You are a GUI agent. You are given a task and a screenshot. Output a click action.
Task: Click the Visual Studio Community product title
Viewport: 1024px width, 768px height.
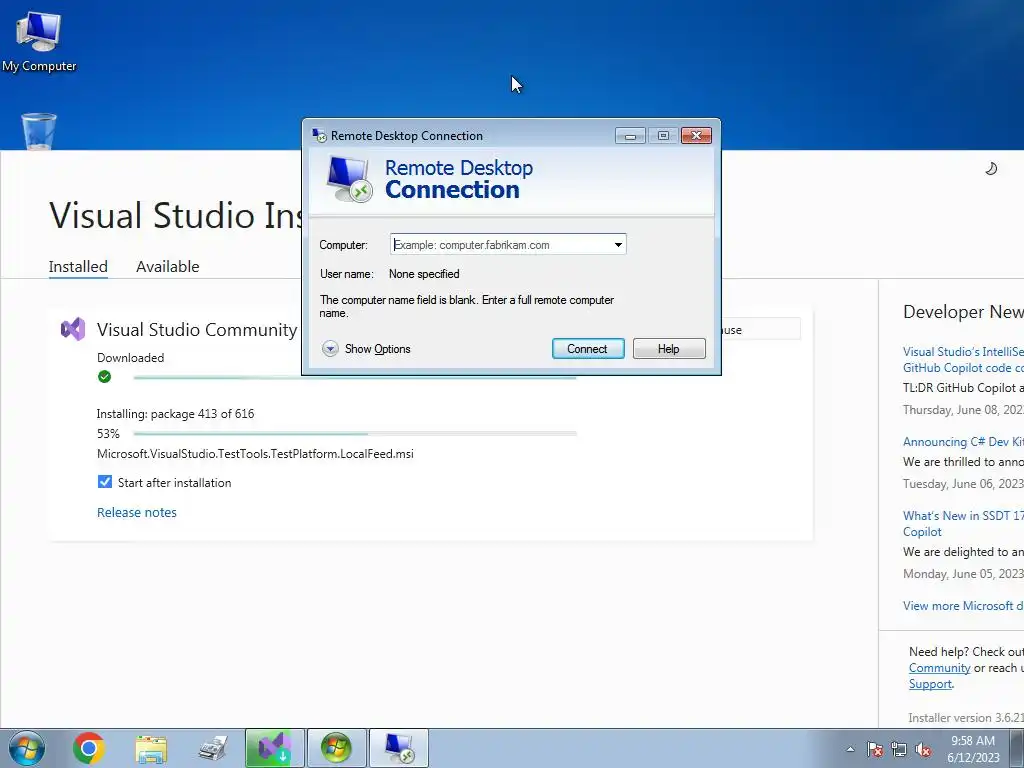[197, 329]
